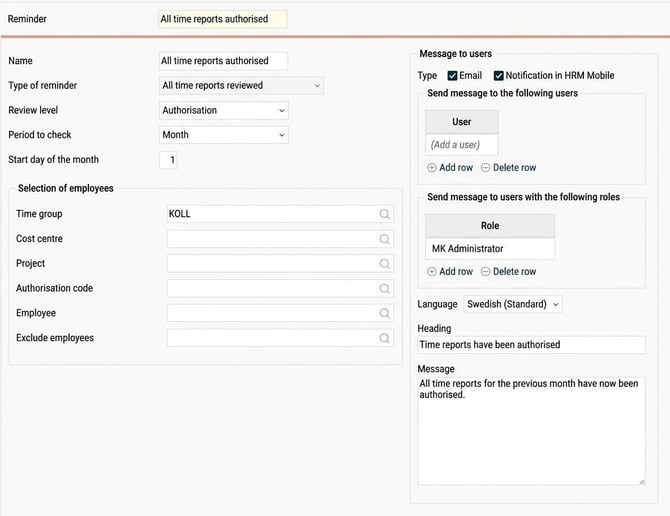The height and width of the screenshot is (516, 670).
Task: Click the Role column header
Action: coord(490,226)
